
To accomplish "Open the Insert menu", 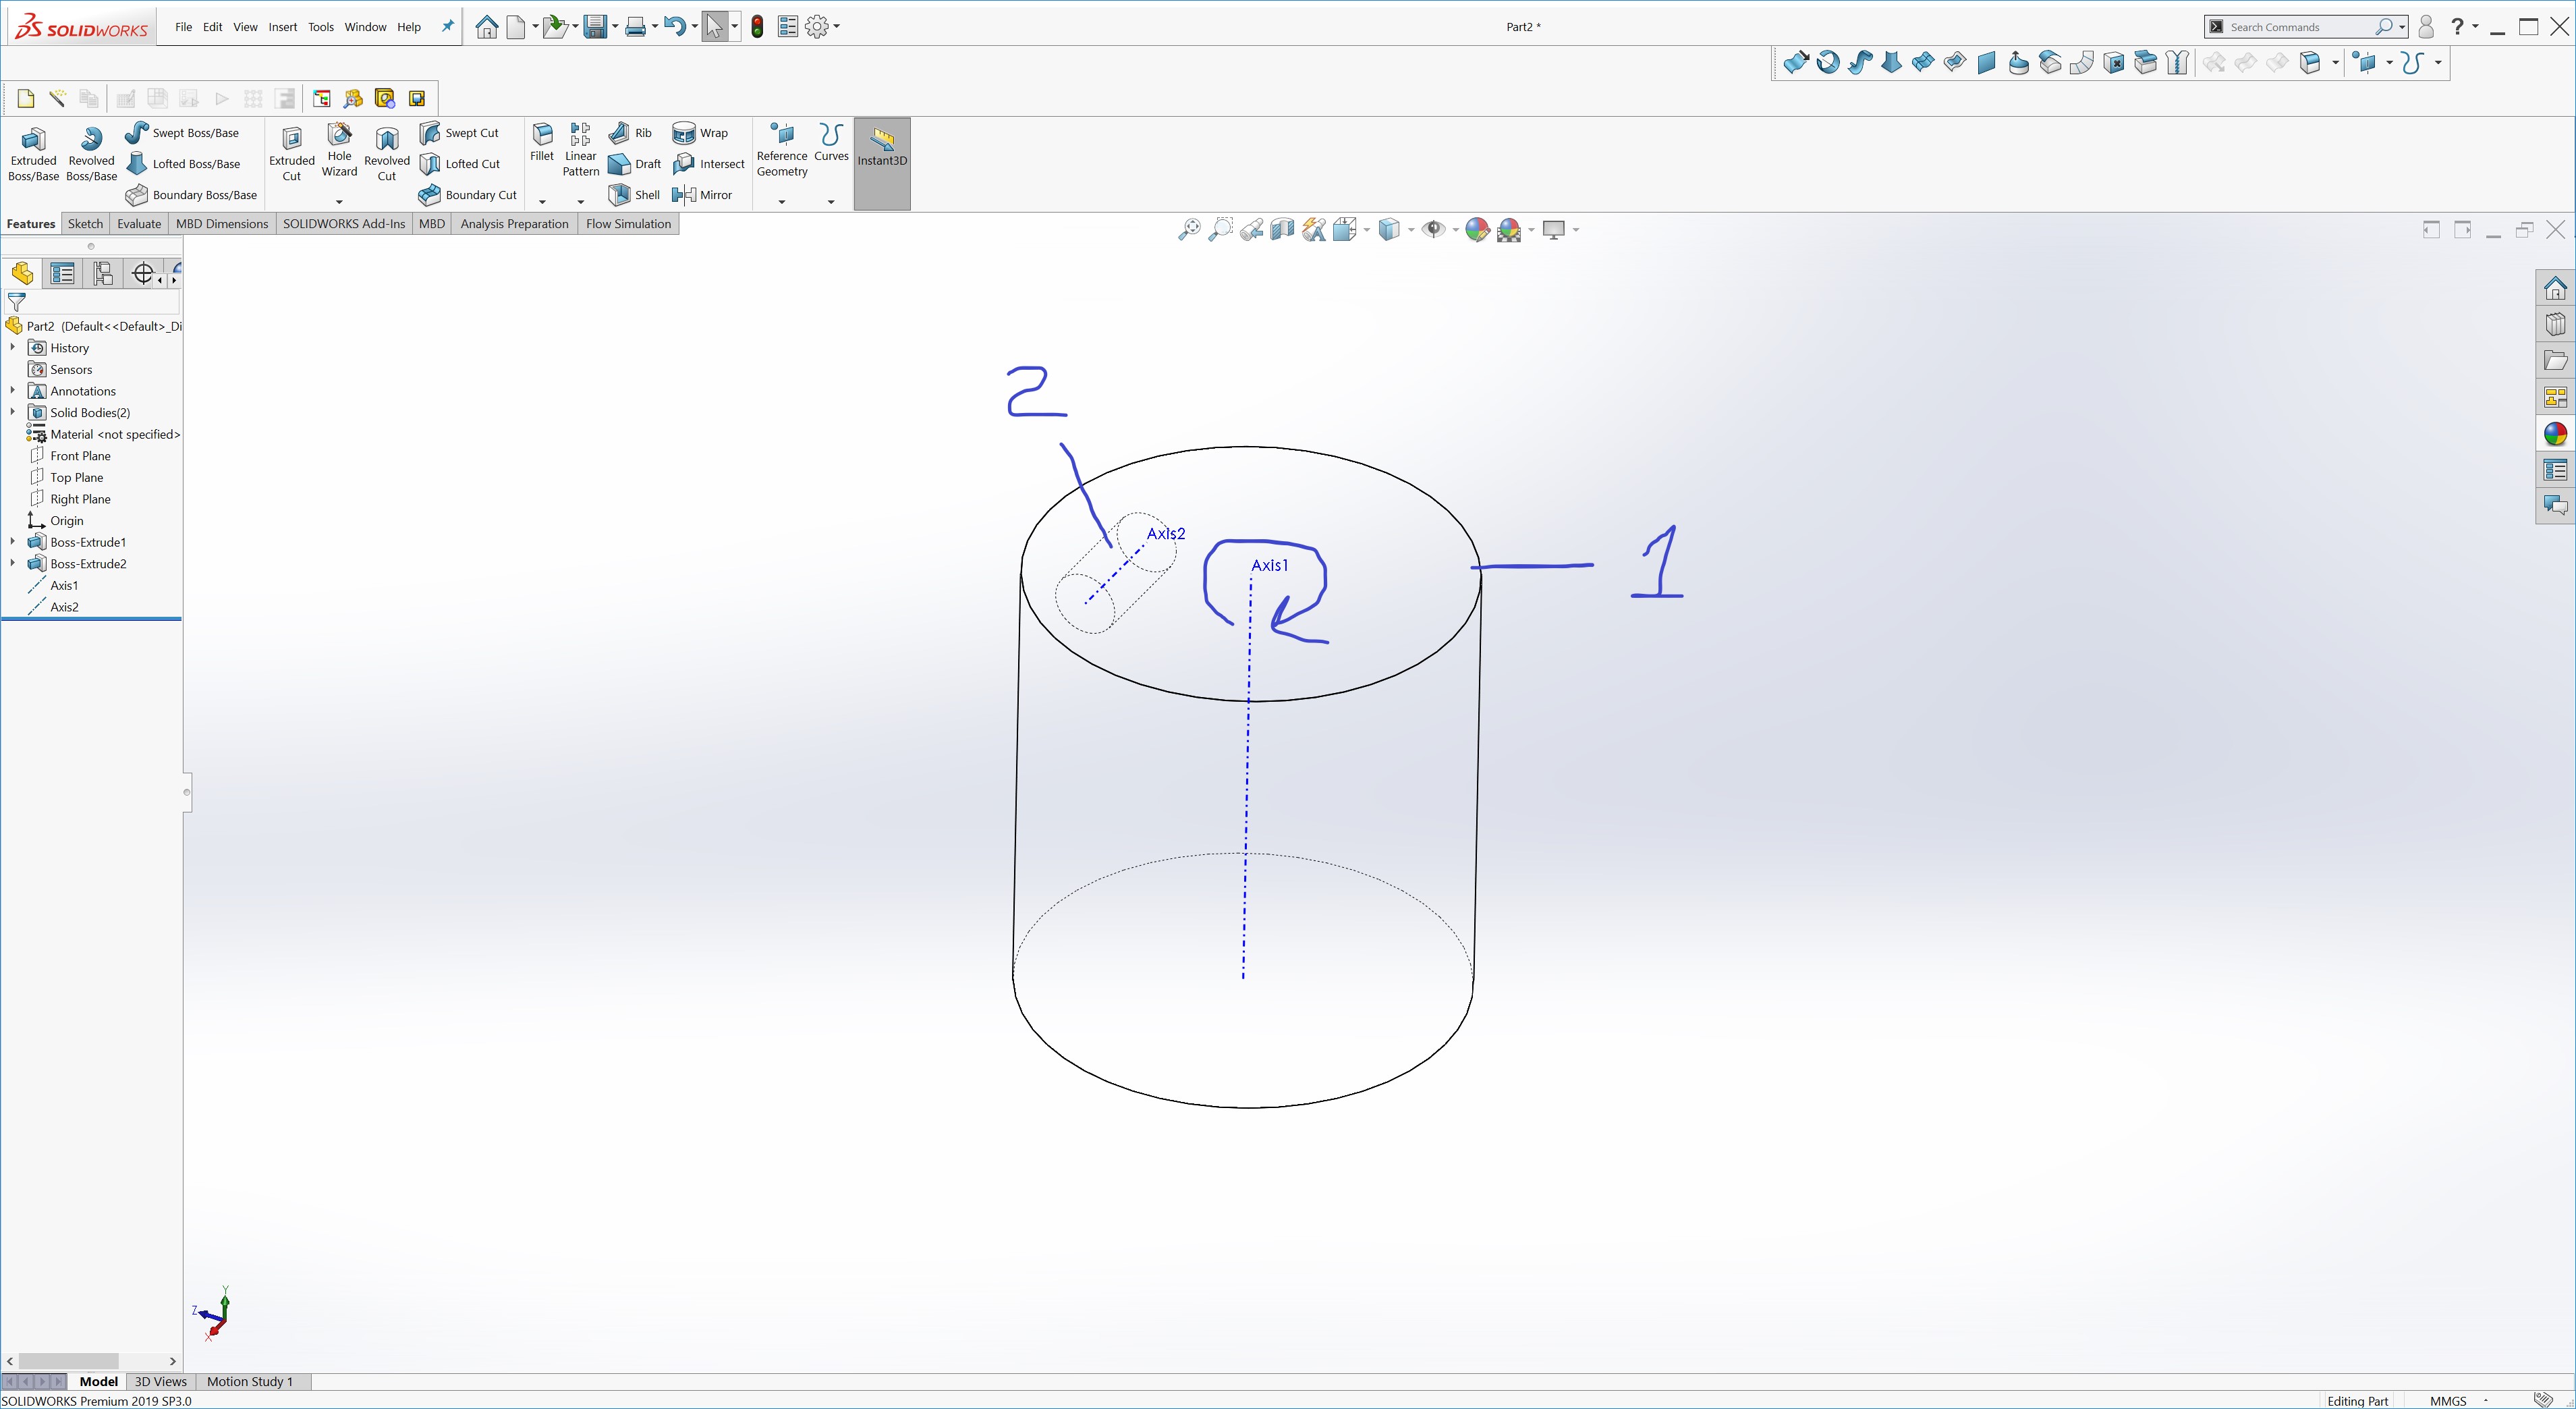I will 282,27.
